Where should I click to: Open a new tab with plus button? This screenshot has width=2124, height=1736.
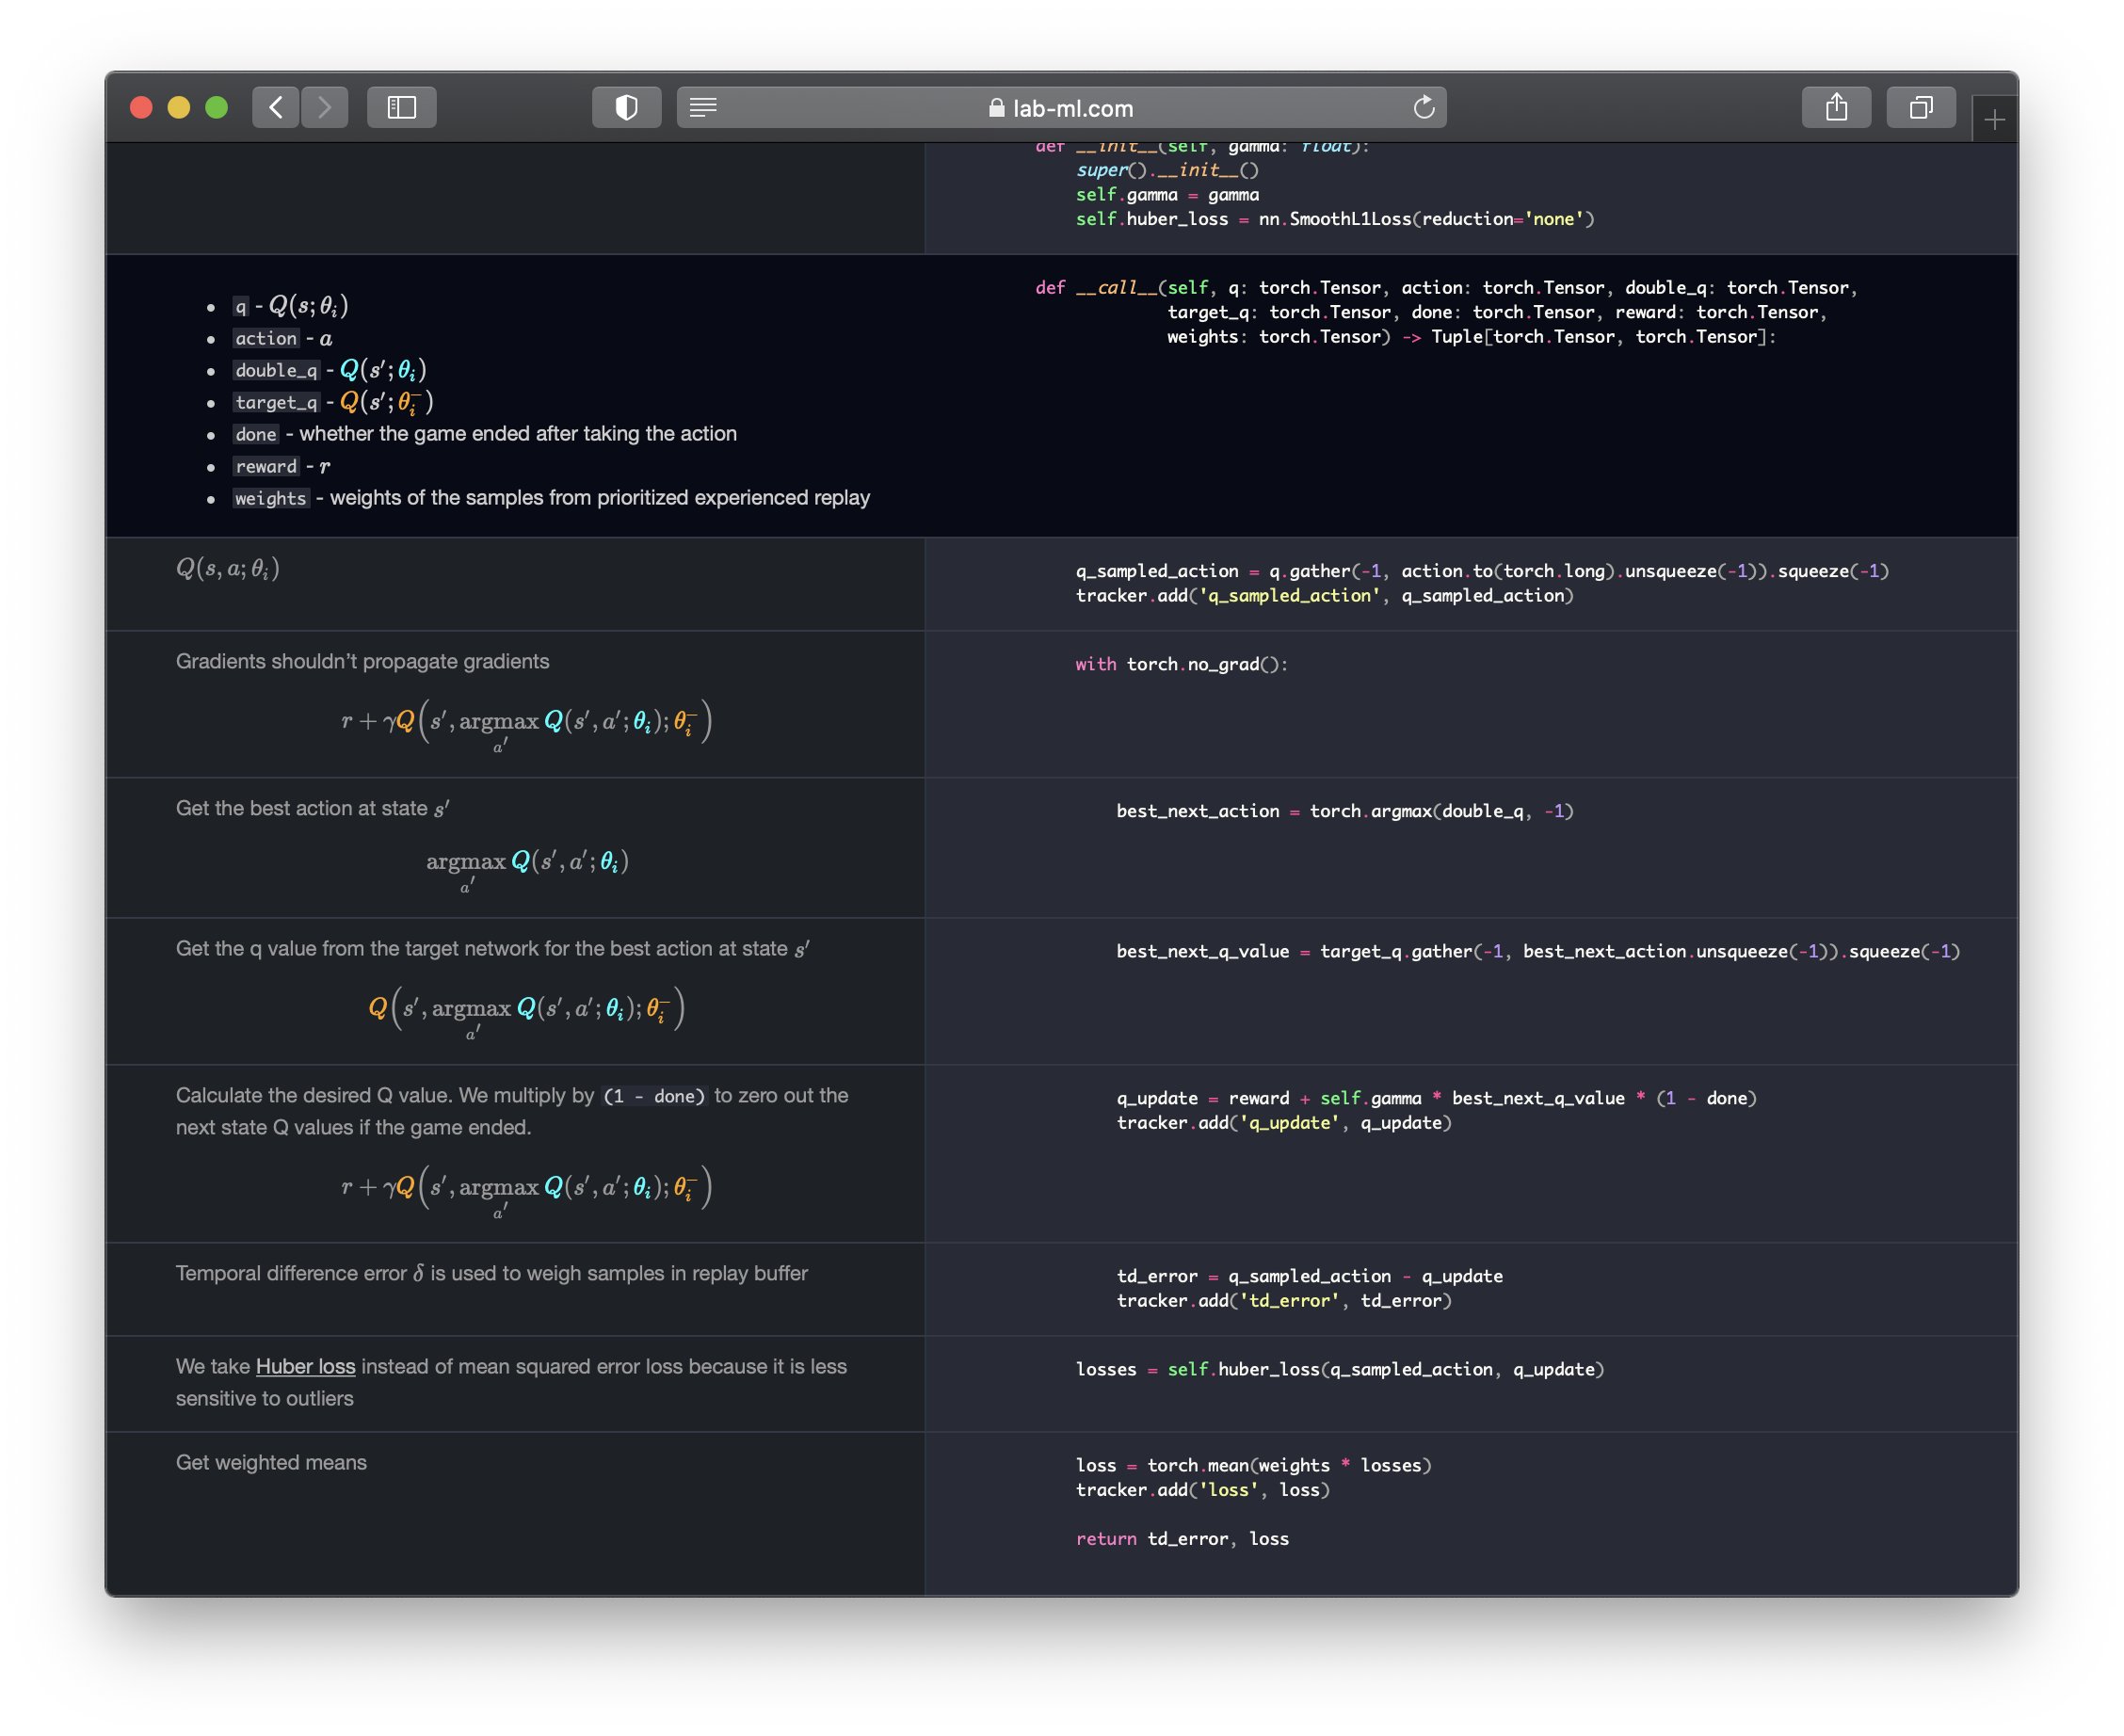pos(1994,120)
